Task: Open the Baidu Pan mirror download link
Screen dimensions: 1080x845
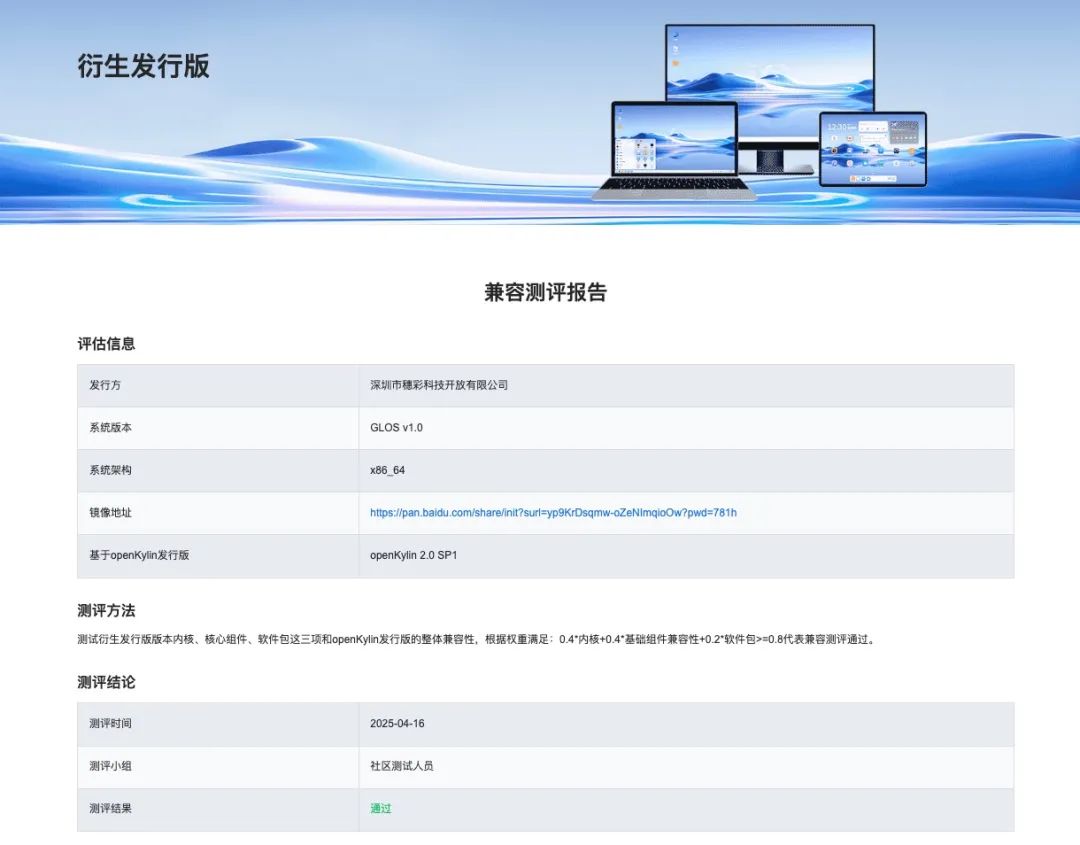Action: 552,512
